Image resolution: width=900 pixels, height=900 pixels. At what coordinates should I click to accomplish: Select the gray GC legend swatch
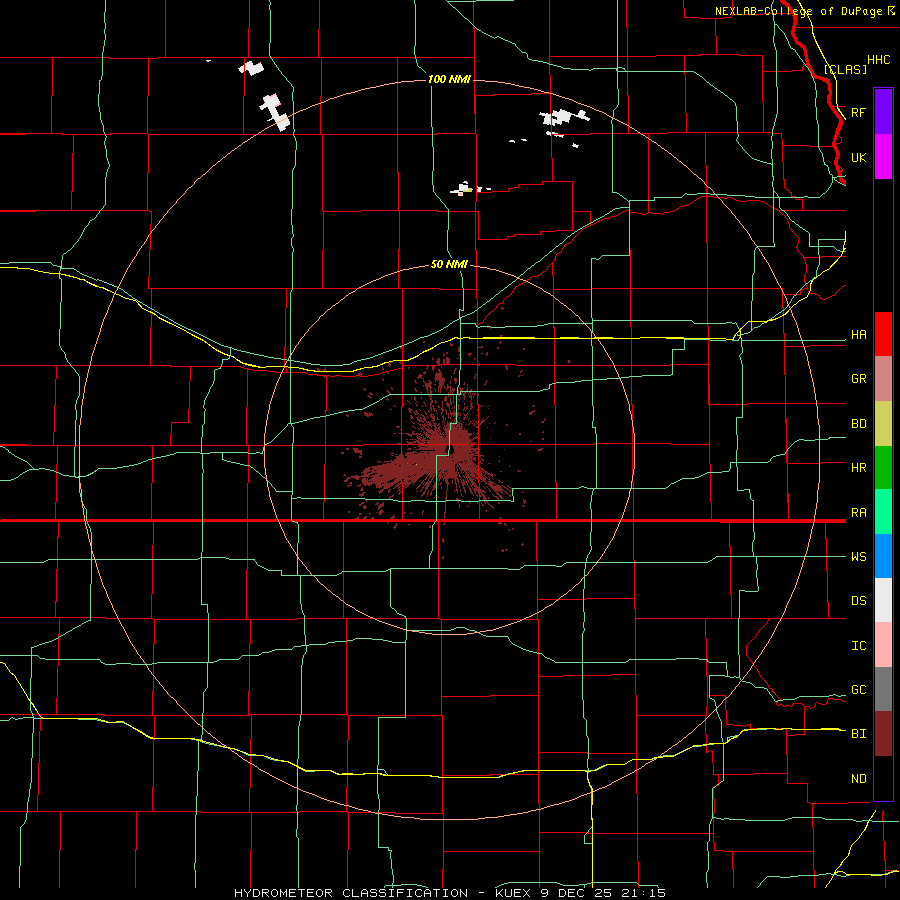tap(883, 689)
